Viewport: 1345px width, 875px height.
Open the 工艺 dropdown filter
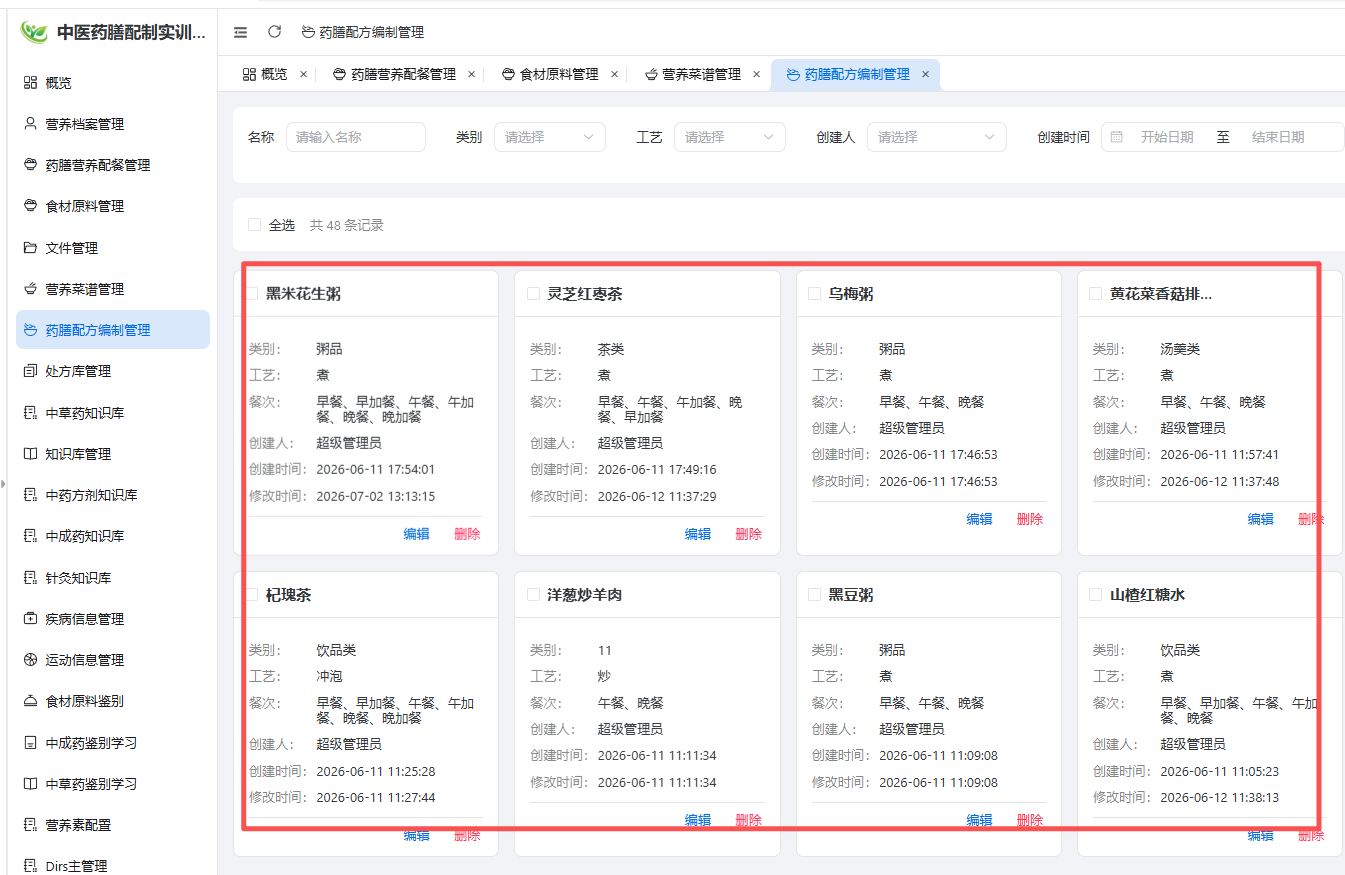730,137
